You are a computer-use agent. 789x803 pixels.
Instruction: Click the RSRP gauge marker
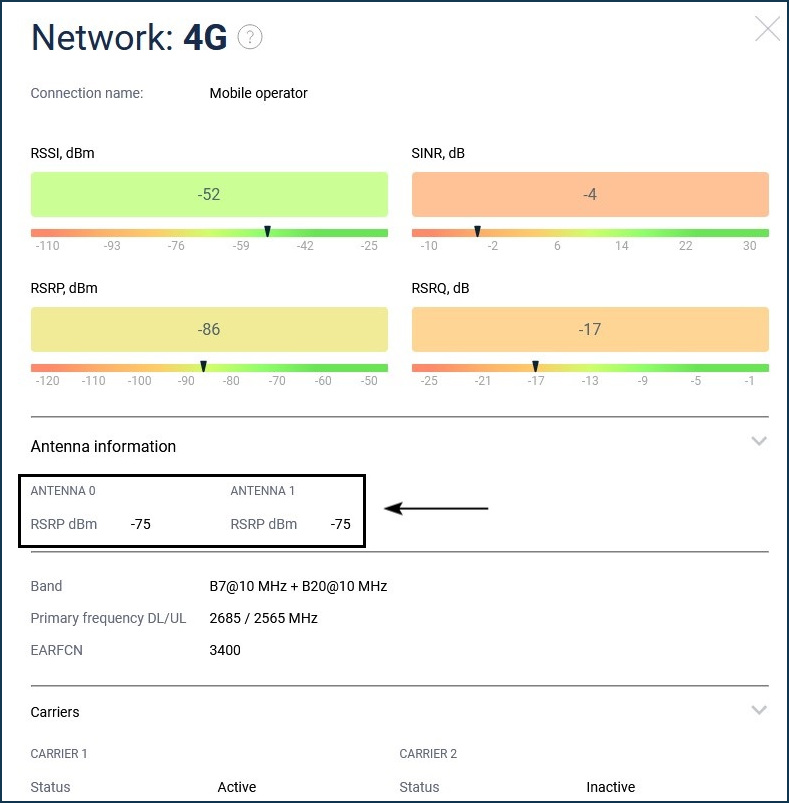coord(203,367)
